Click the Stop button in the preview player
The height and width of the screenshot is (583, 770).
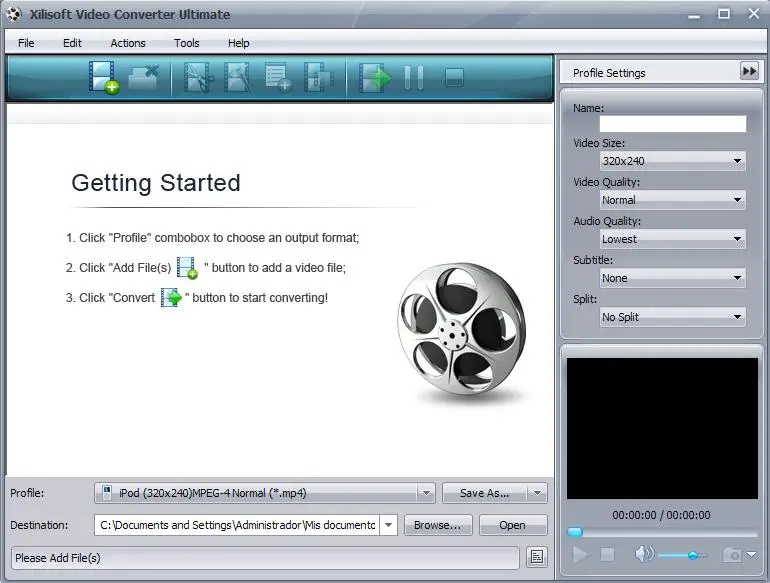pyautogui.click(x=607, y=555)
